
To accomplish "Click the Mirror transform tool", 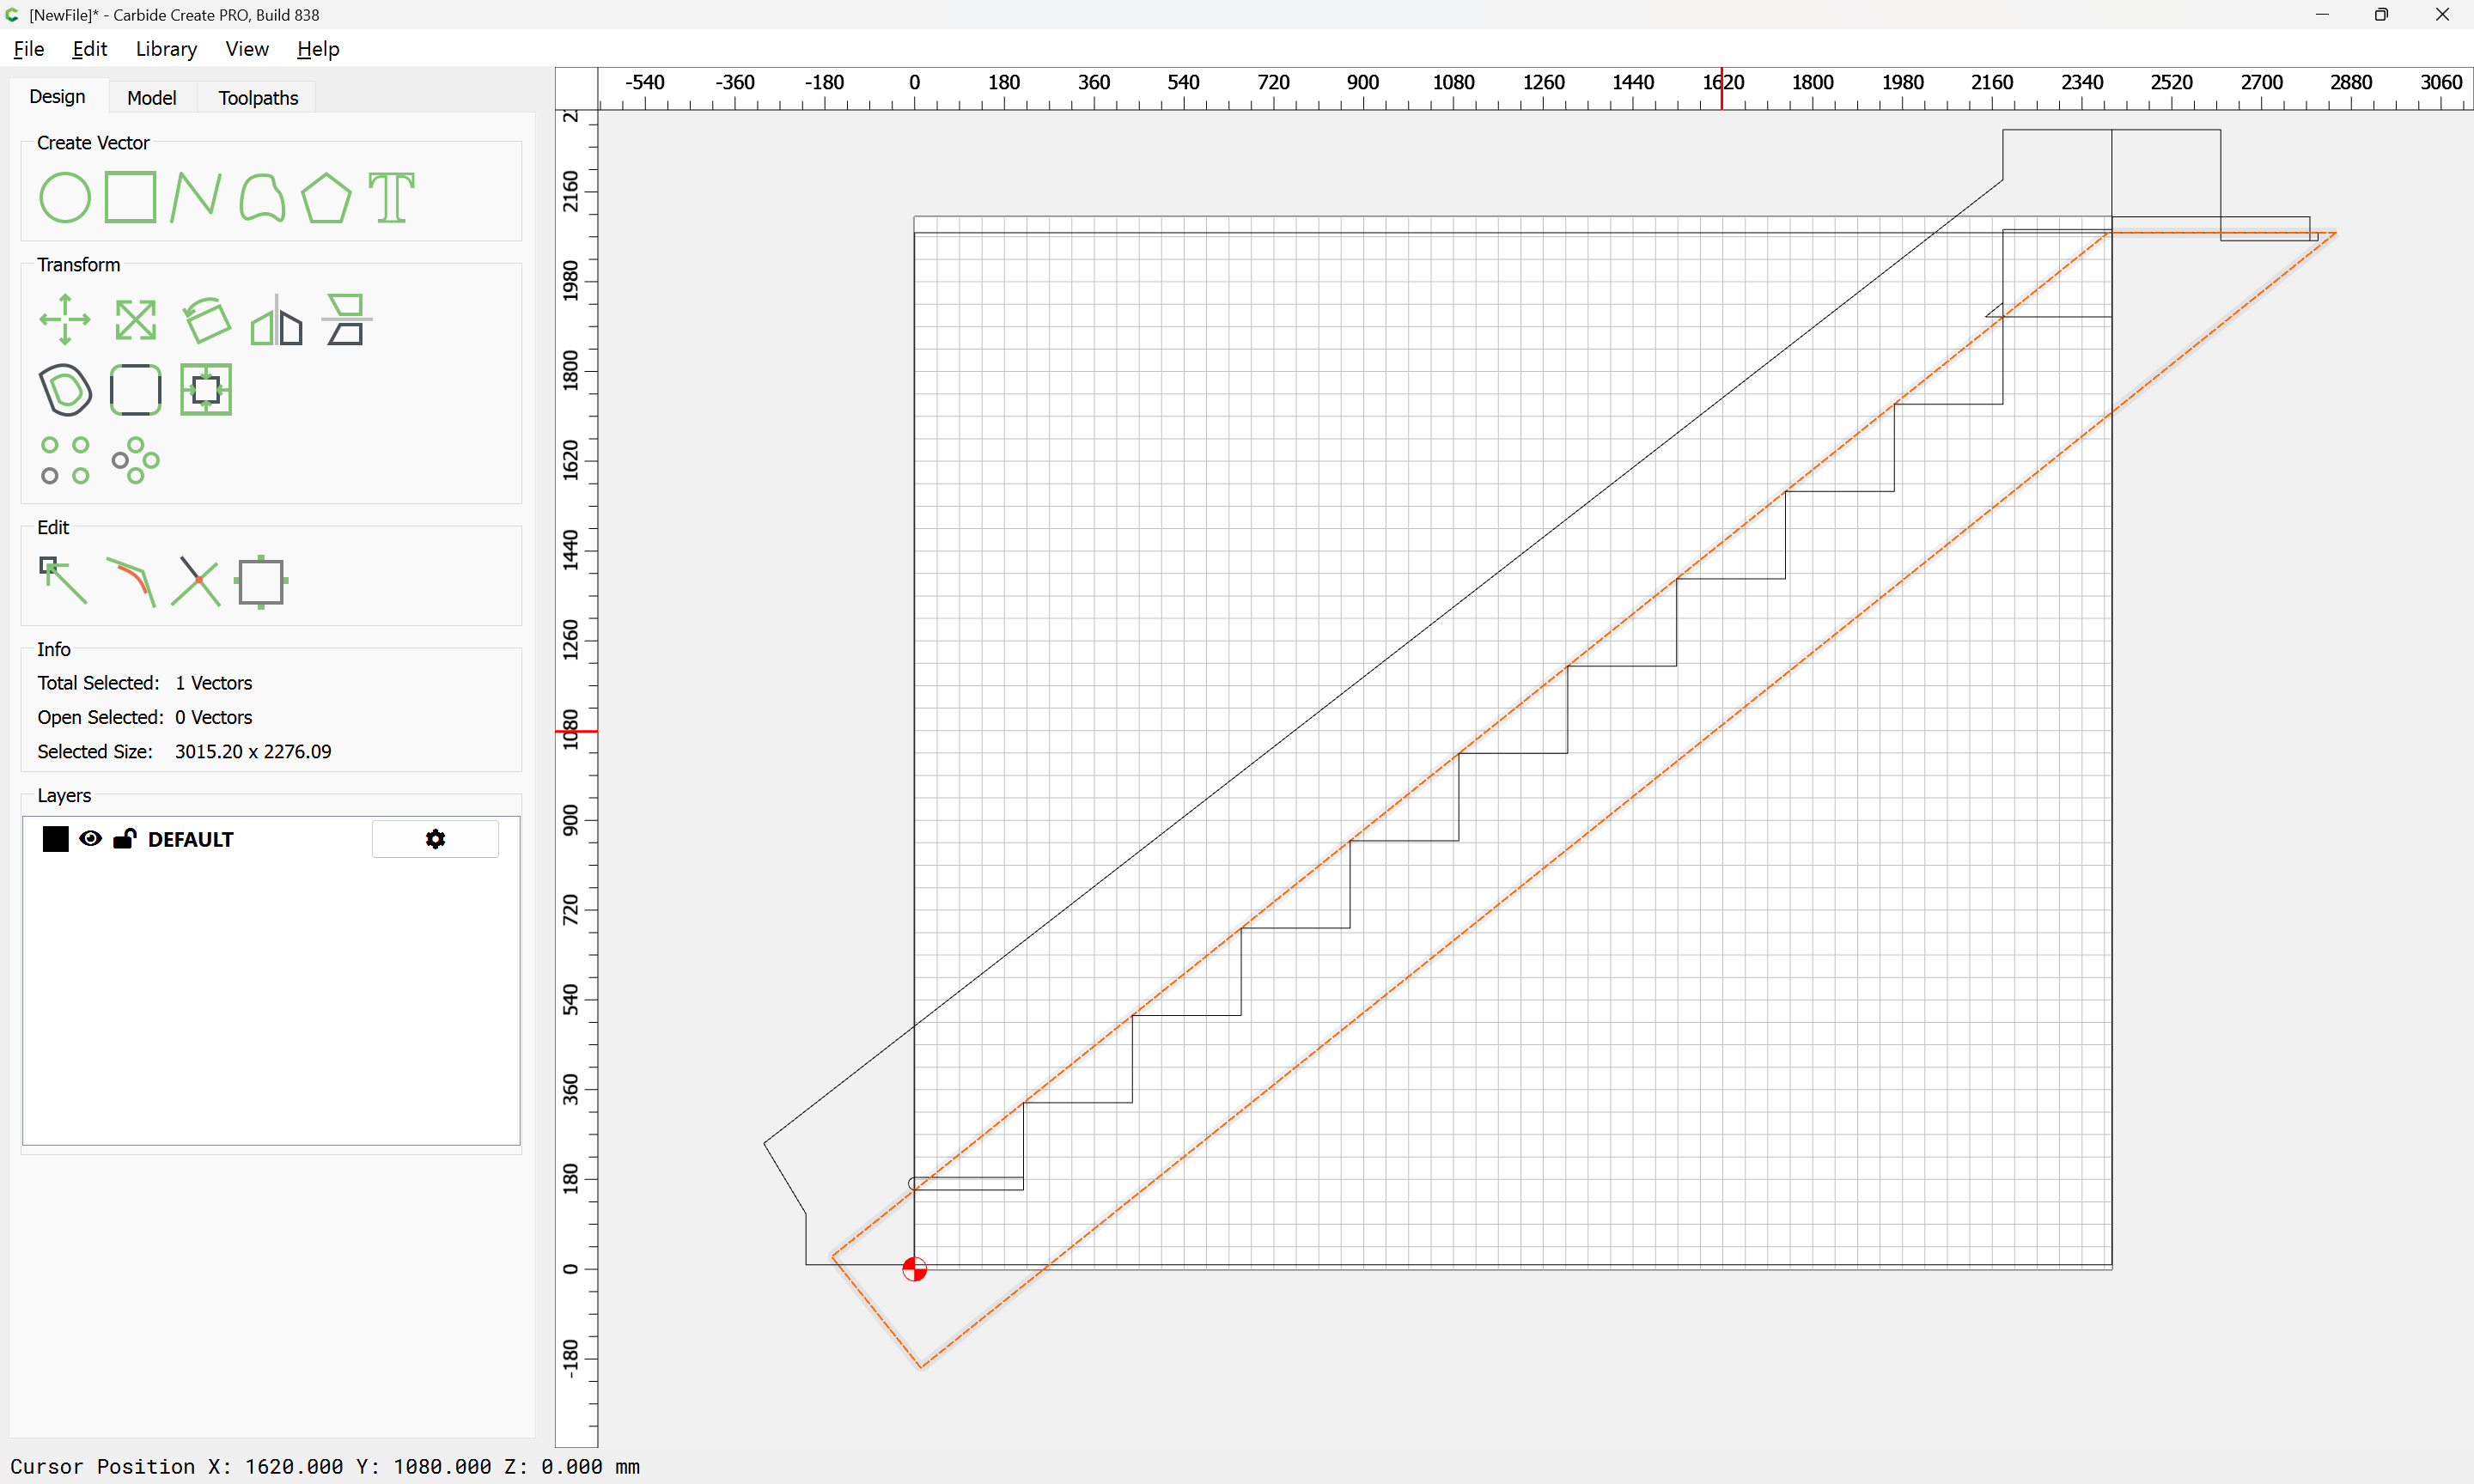I will 276,320.
